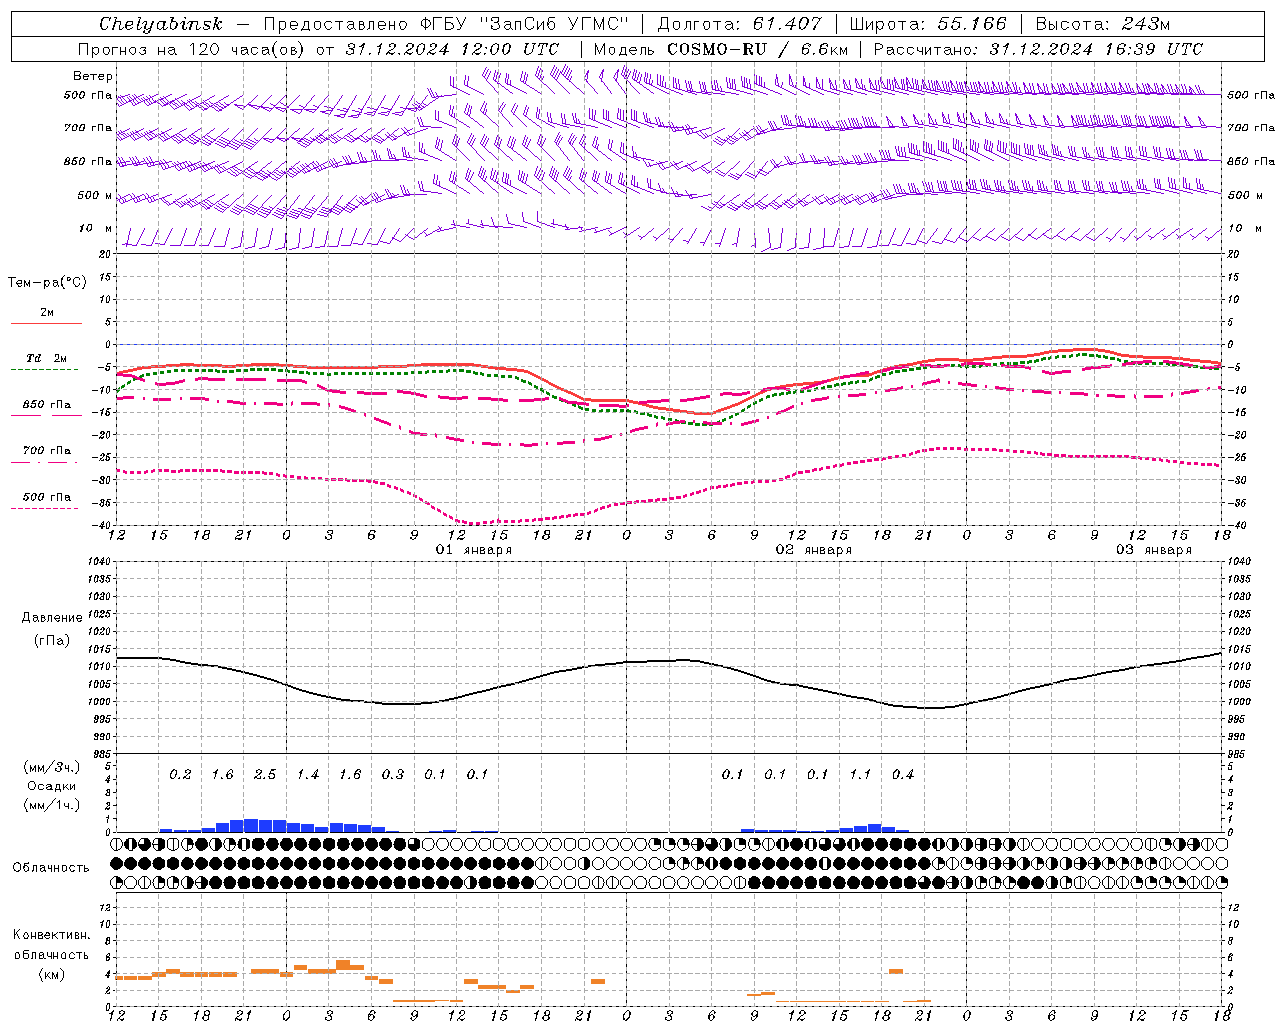The height and width of the screenshot is (1024, 1280).
Task: Click the Высота: 243м value
Action: tap(1103, 24)
